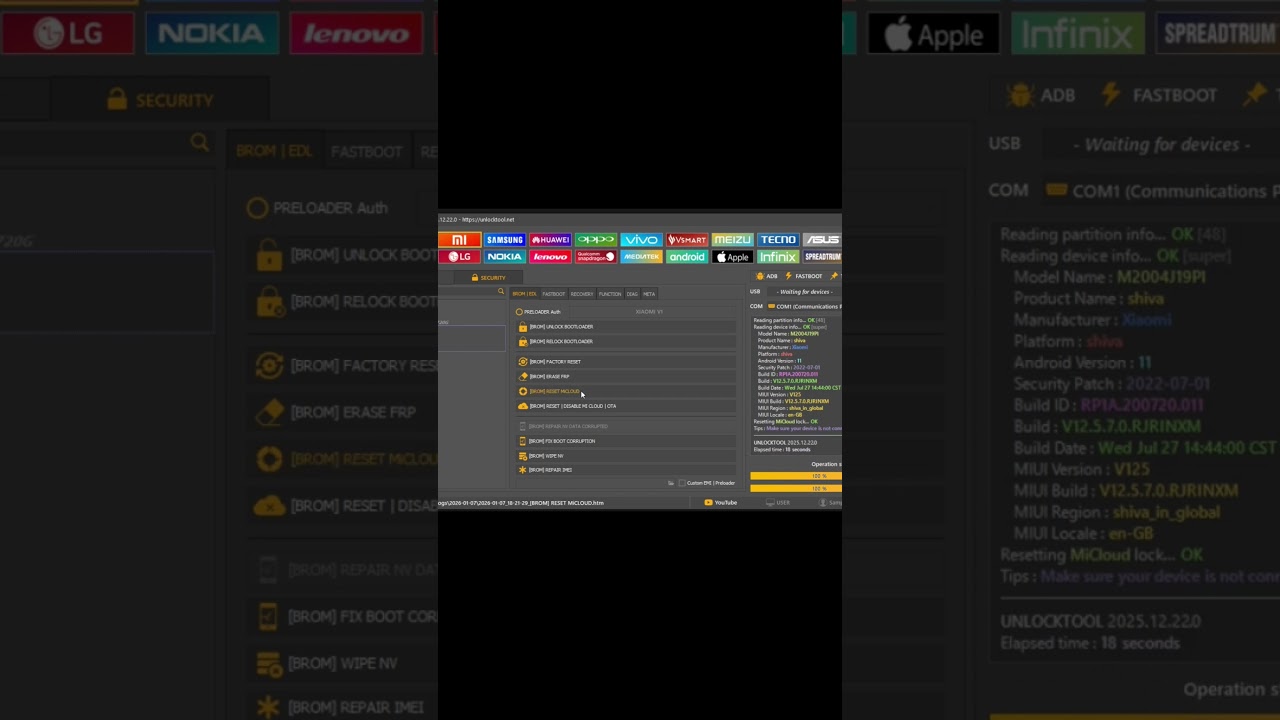This screenshot has width=1280, height=720.
Task: Open the USB 'Waiting for devices' dropdown, small window
Action: [x=805, y=292]
